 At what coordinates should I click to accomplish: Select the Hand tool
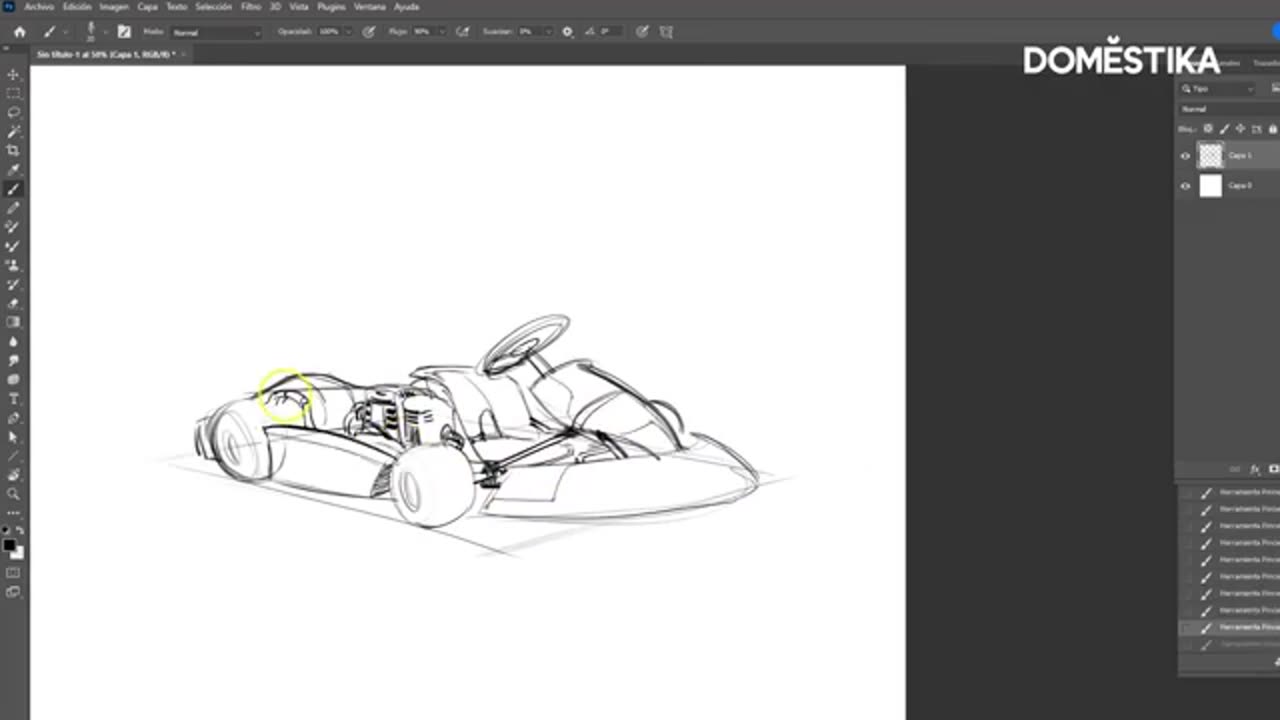(13, 475)
